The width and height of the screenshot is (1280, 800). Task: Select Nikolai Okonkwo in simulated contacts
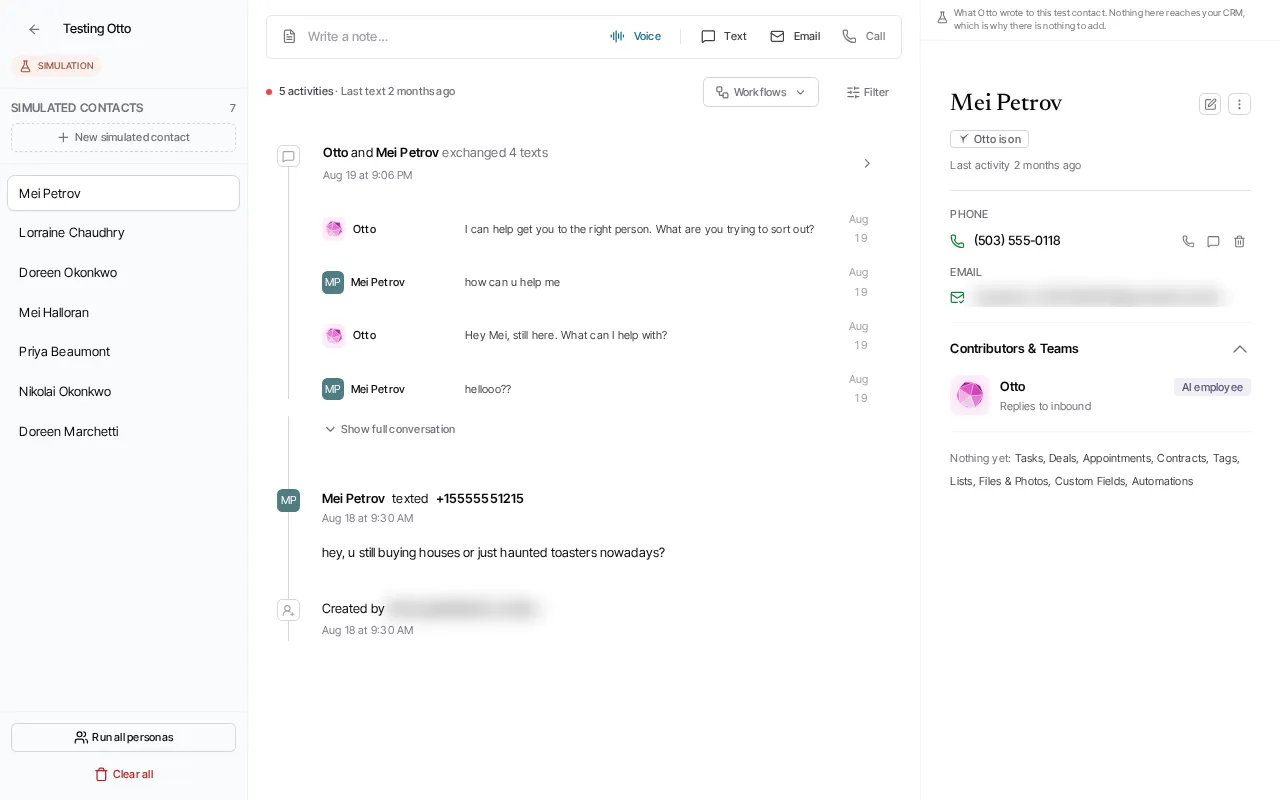(123, 392)
